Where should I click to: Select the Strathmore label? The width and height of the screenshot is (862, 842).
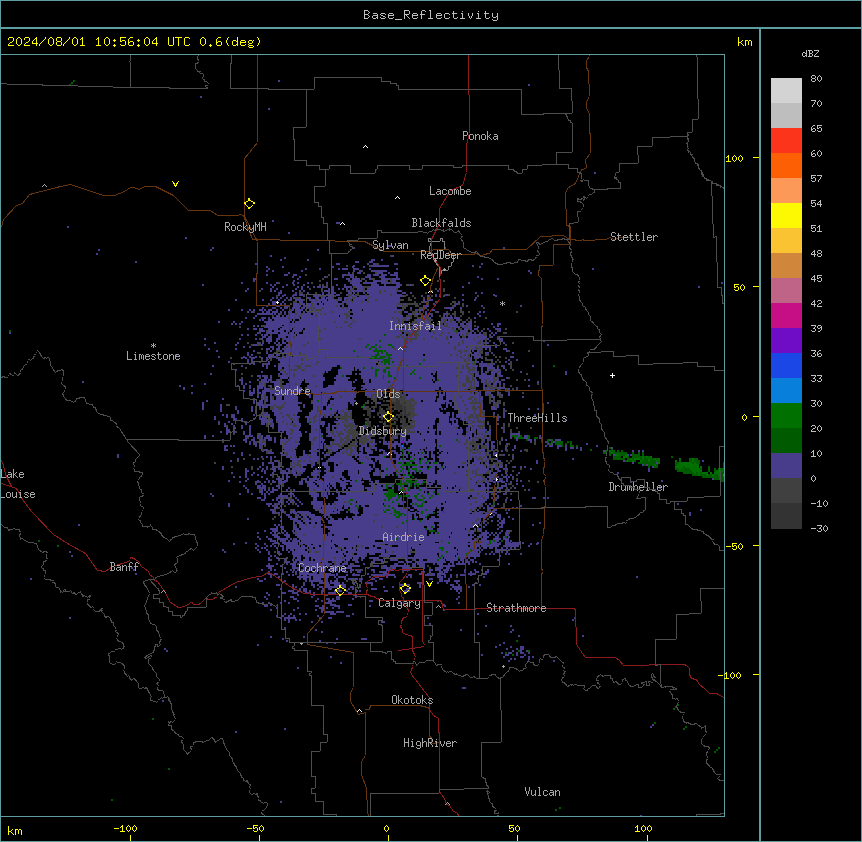(516, 608)
